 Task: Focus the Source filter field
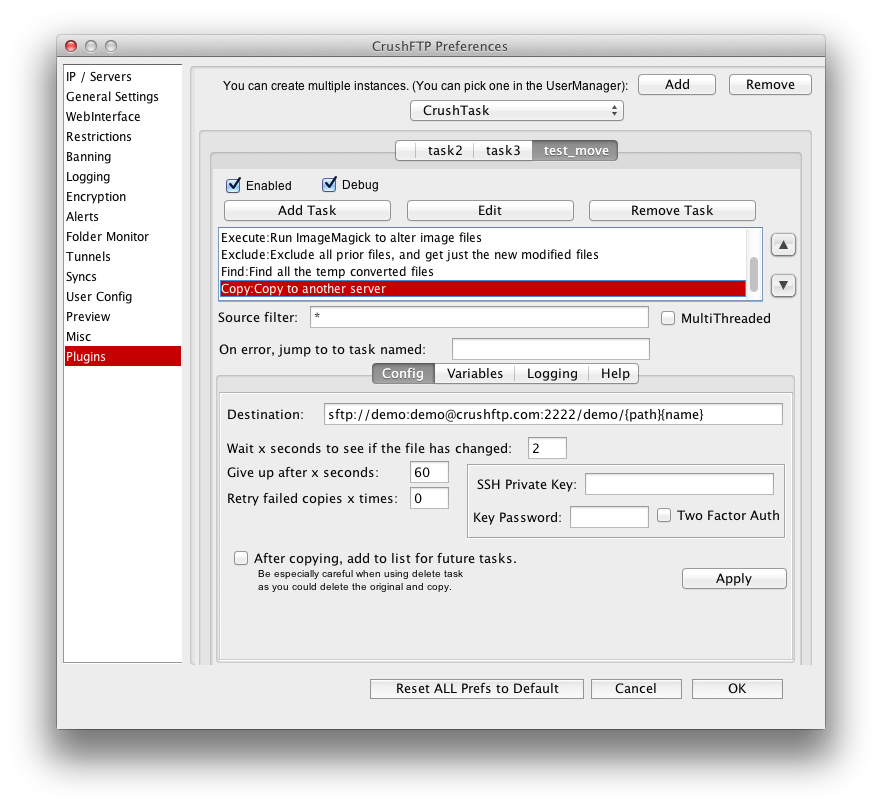pos(479,317)
